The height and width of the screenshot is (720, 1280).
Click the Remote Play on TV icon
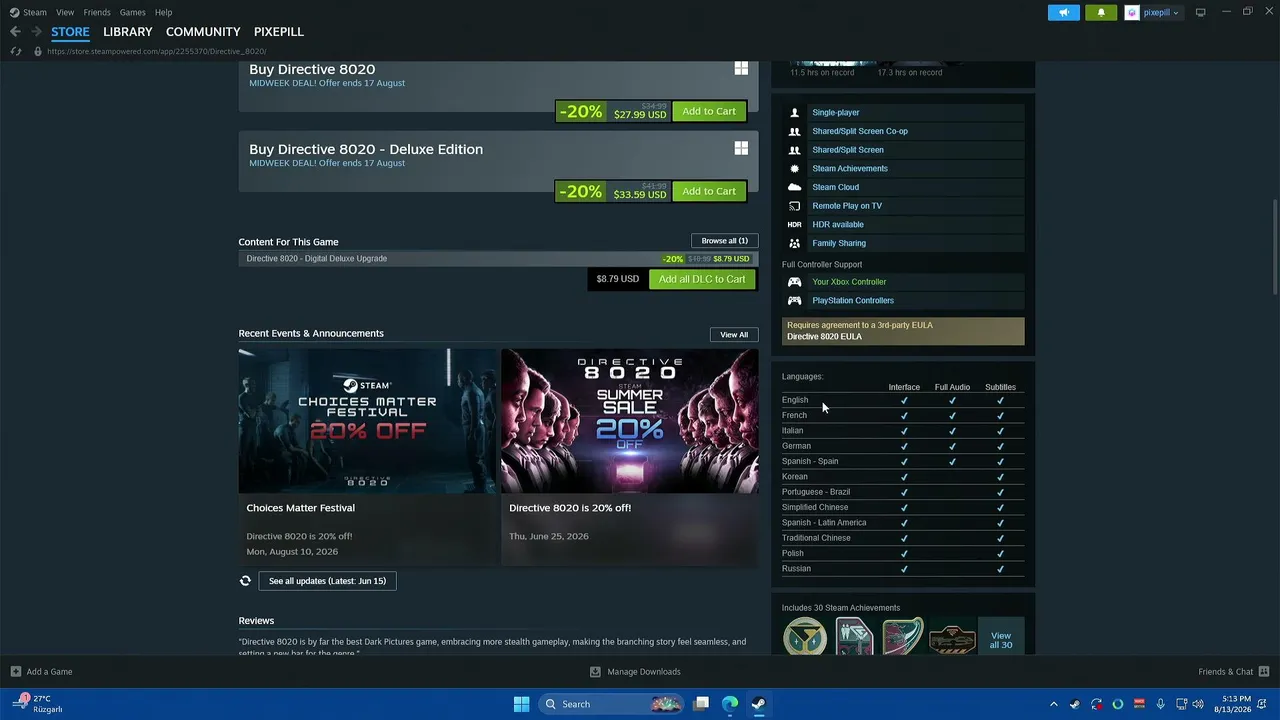[795, 206]
